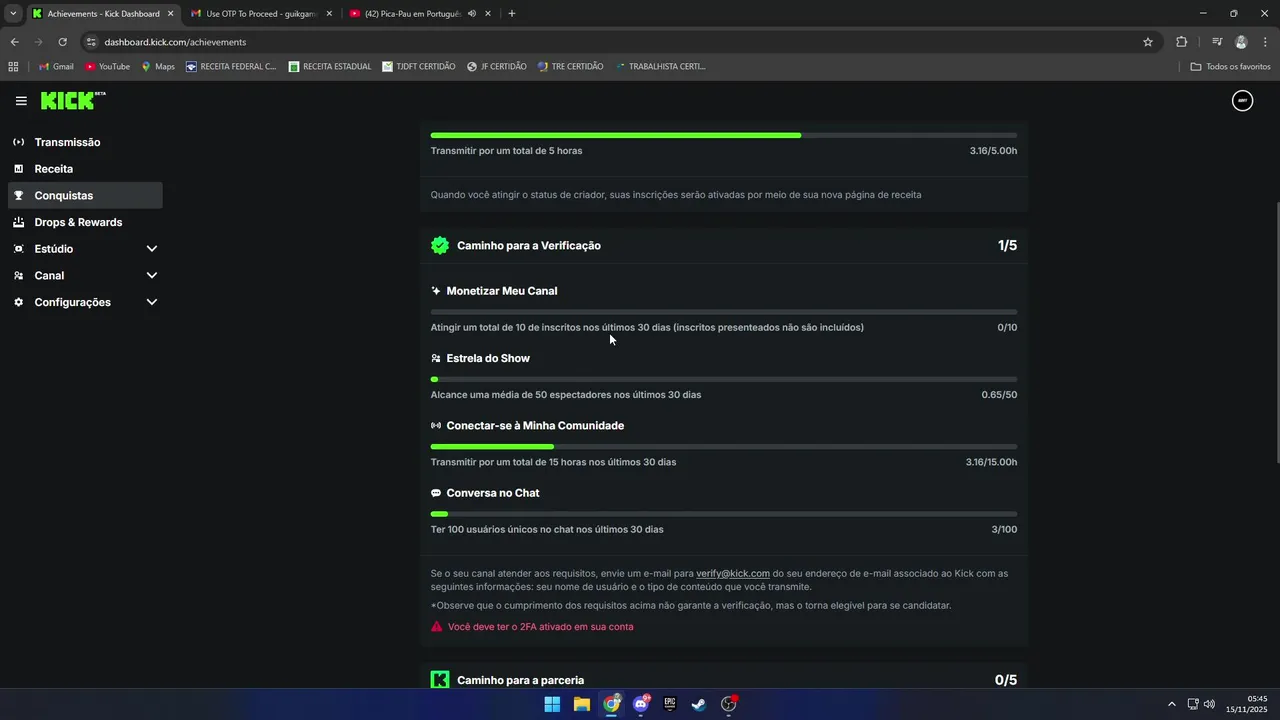The width and height of the screenshot is (1280, 720).
Task: Open the taskbar clock showing 05:45
Action: [x=1246, y=704]
